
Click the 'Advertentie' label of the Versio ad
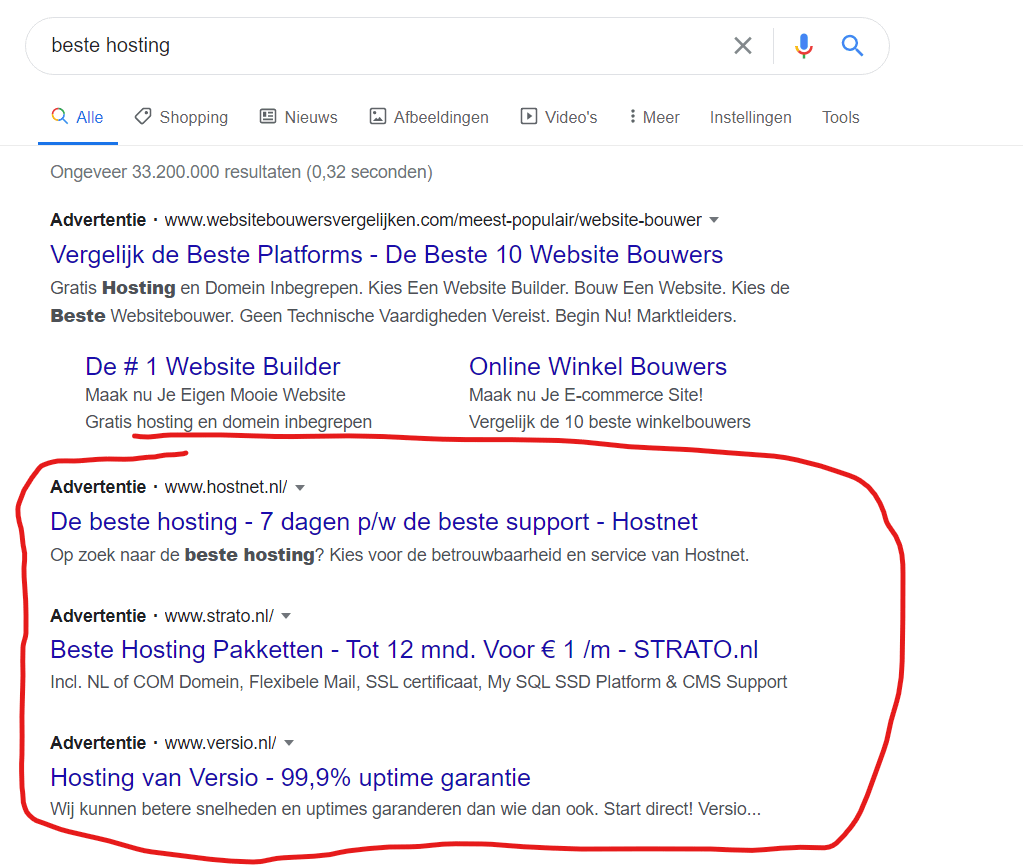click(98, 743)
